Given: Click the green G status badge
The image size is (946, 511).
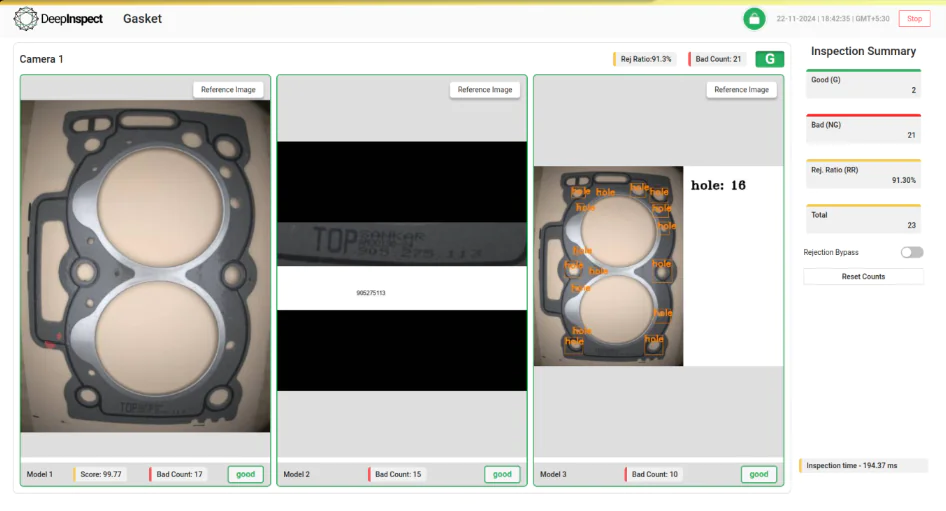Looking at the screenshot, I should [x=769, y=59].
